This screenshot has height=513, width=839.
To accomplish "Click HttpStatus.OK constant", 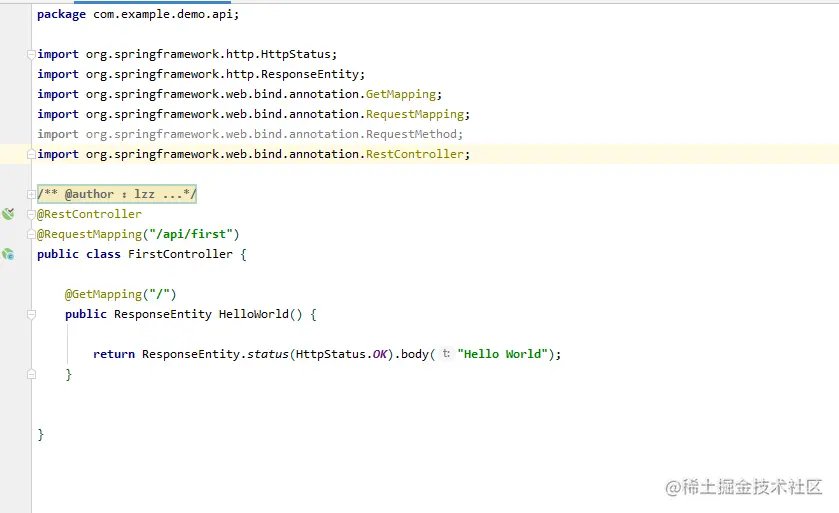I will point(341,354).
